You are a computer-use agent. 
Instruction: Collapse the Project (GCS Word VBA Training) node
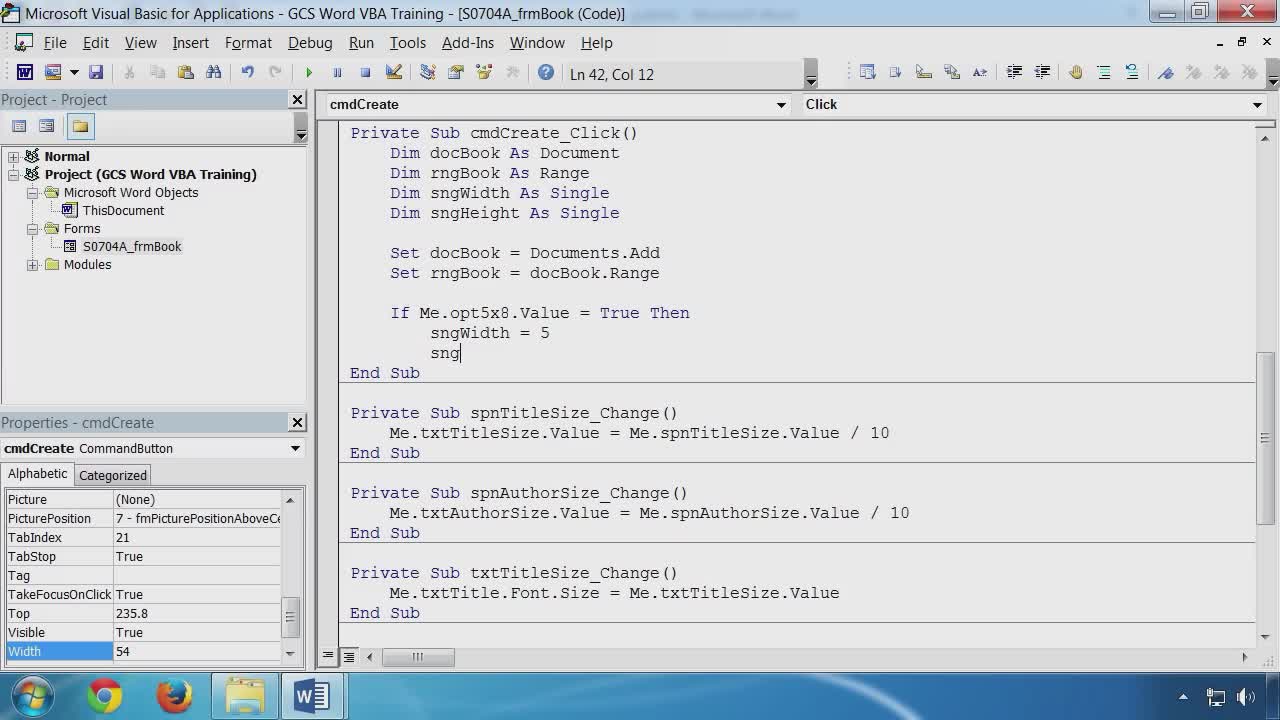pyautogui.click(x=13, y=174)
